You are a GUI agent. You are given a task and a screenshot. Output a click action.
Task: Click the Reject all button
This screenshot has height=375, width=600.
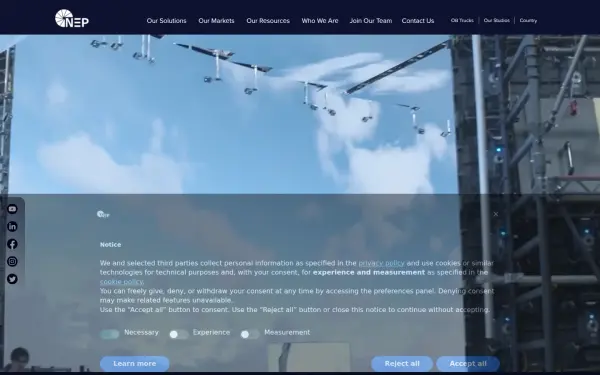pos(402,364)
